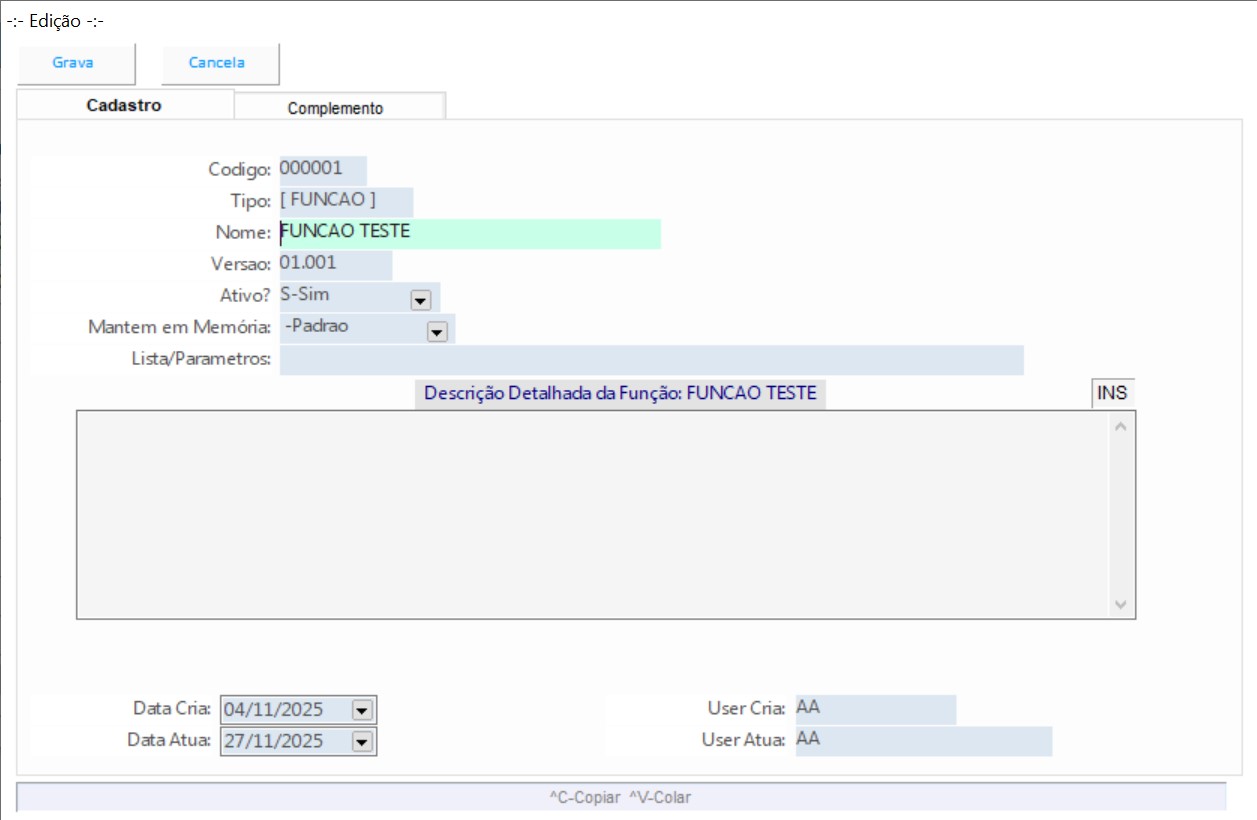1257x820 pixels.
Task: Open the Data Atua date picker
Action: [x=362, y=741]
